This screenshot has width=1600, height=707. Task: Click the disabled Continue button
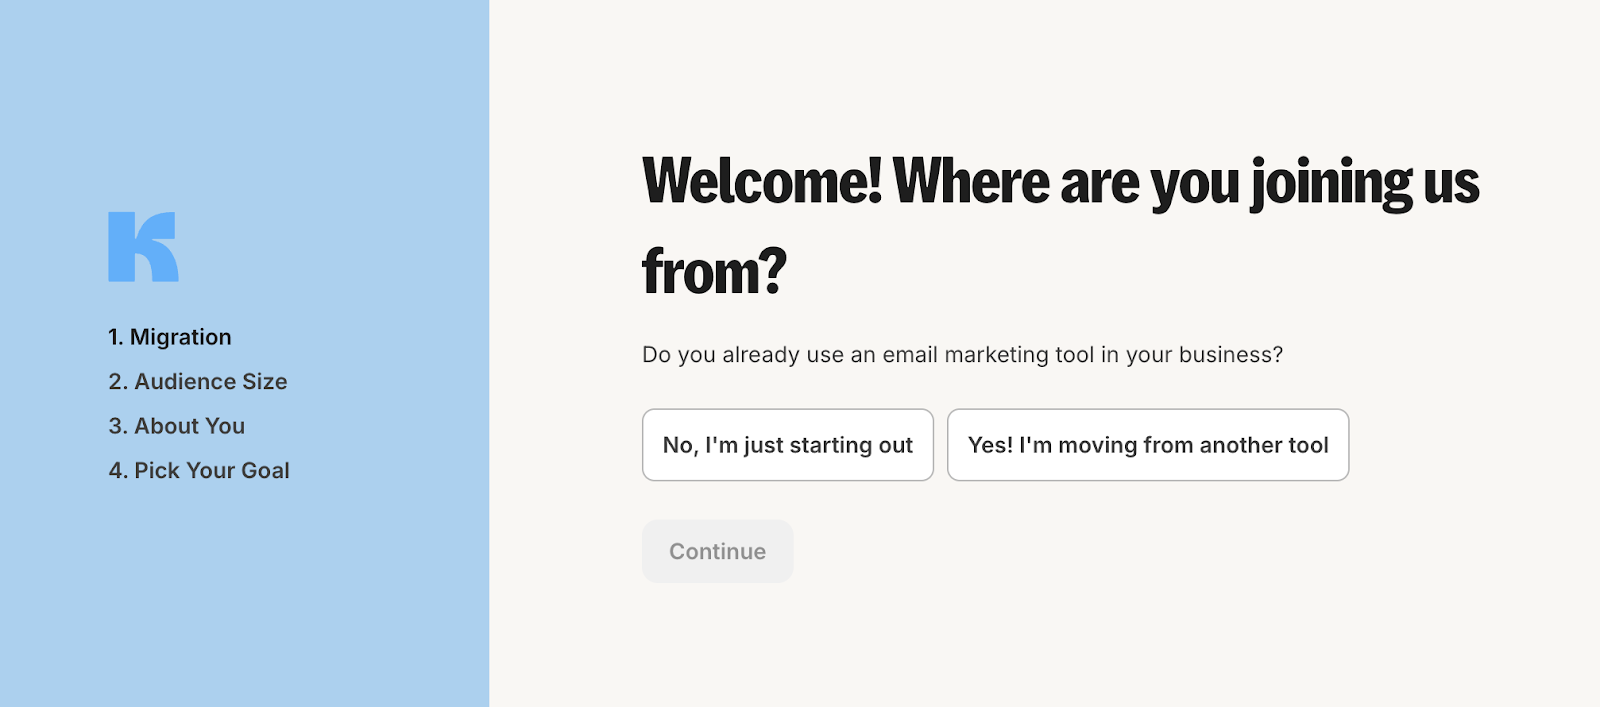click(717, 550)
